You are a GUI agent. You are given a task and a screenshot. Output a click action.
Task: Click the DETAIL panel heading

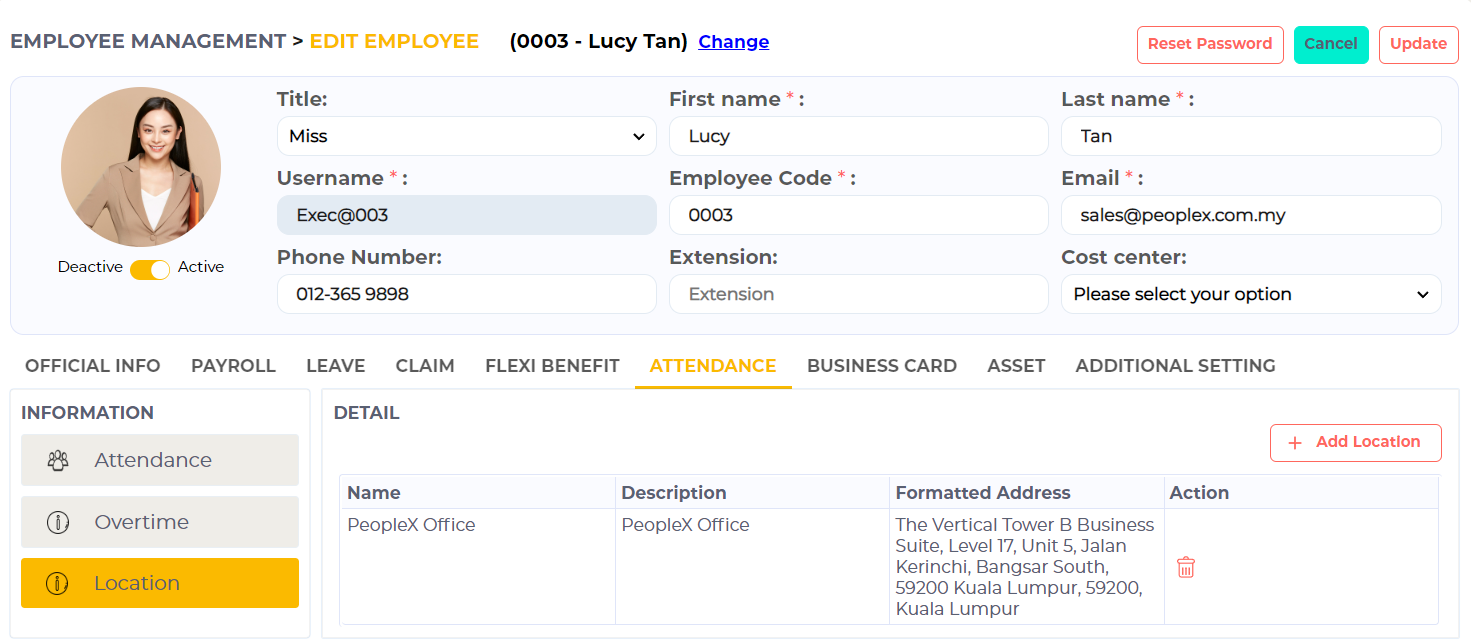tap(366, 413)
